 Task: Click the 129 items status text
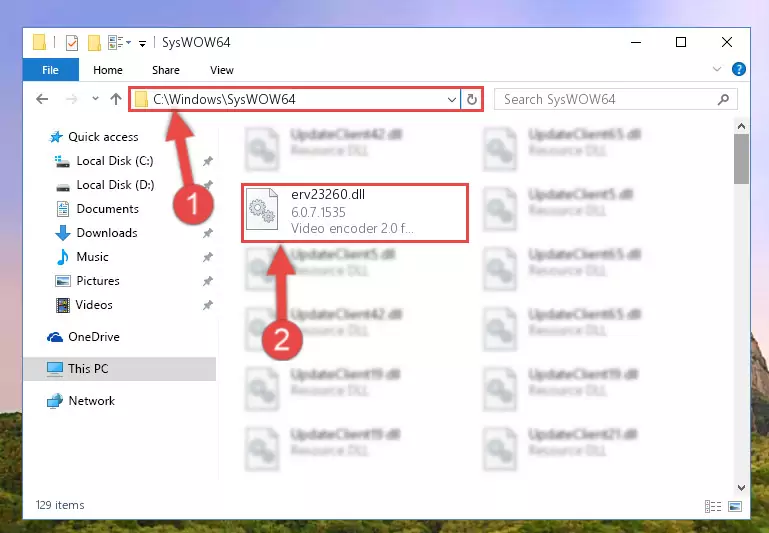coord(60,505)
